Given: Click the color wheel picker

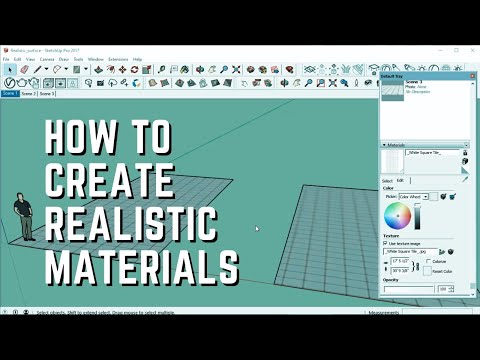Looking at the screenshot, I should [x=398, y=216].
